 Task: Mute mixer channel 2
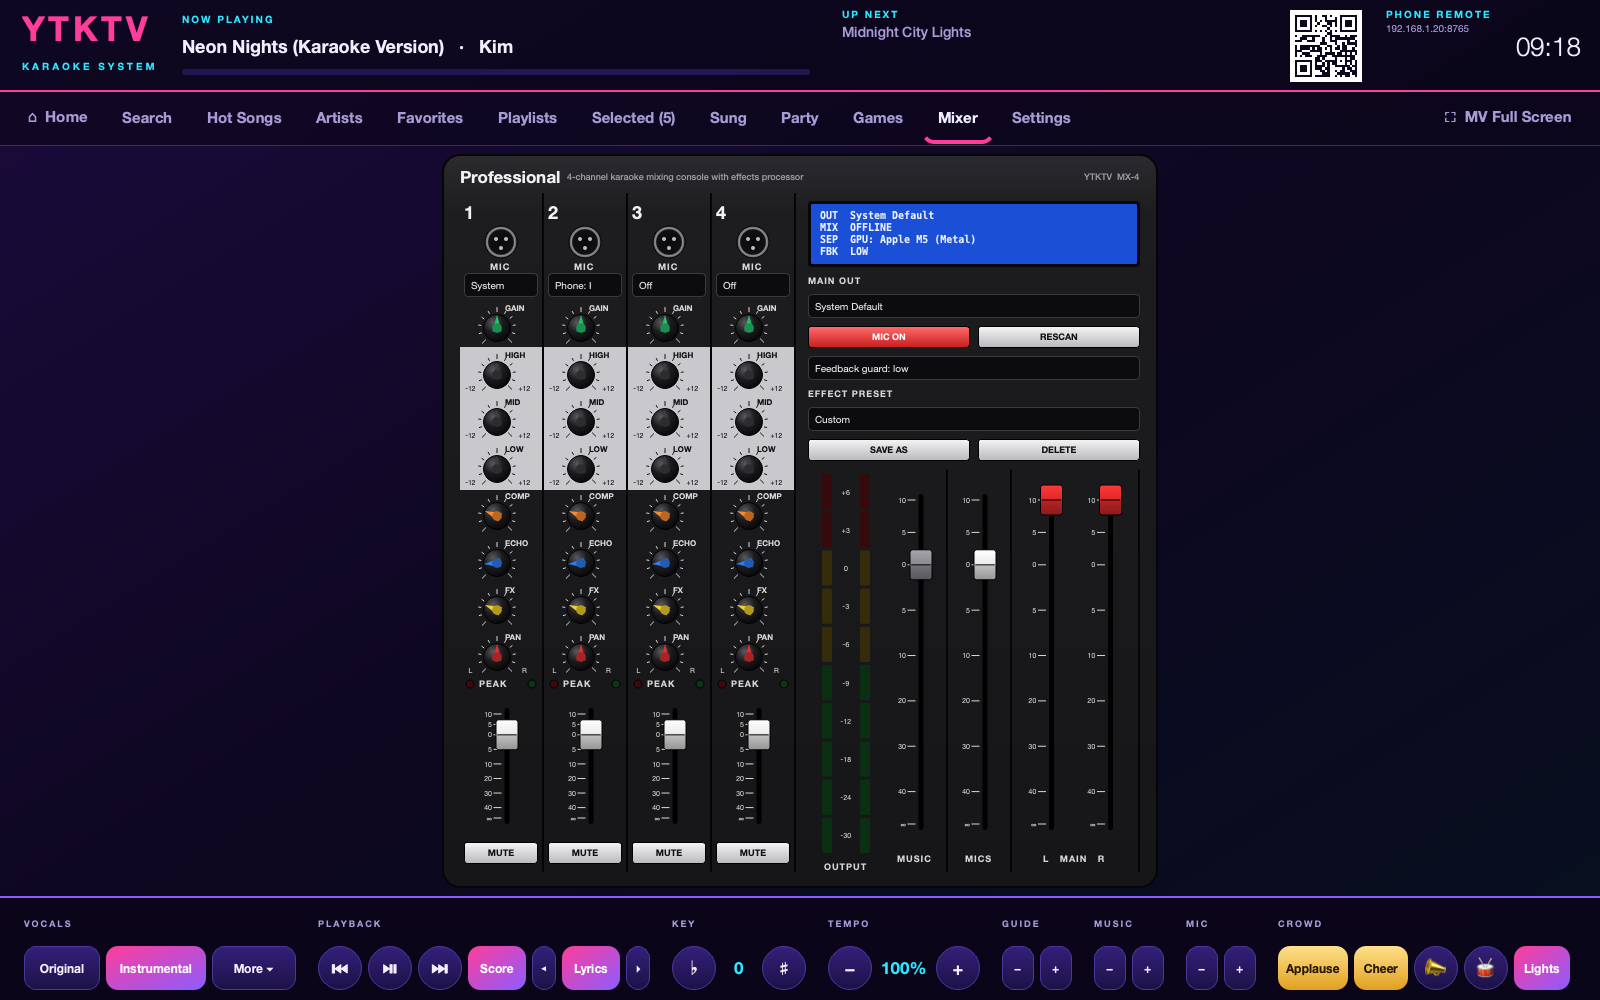click(585, 853)
